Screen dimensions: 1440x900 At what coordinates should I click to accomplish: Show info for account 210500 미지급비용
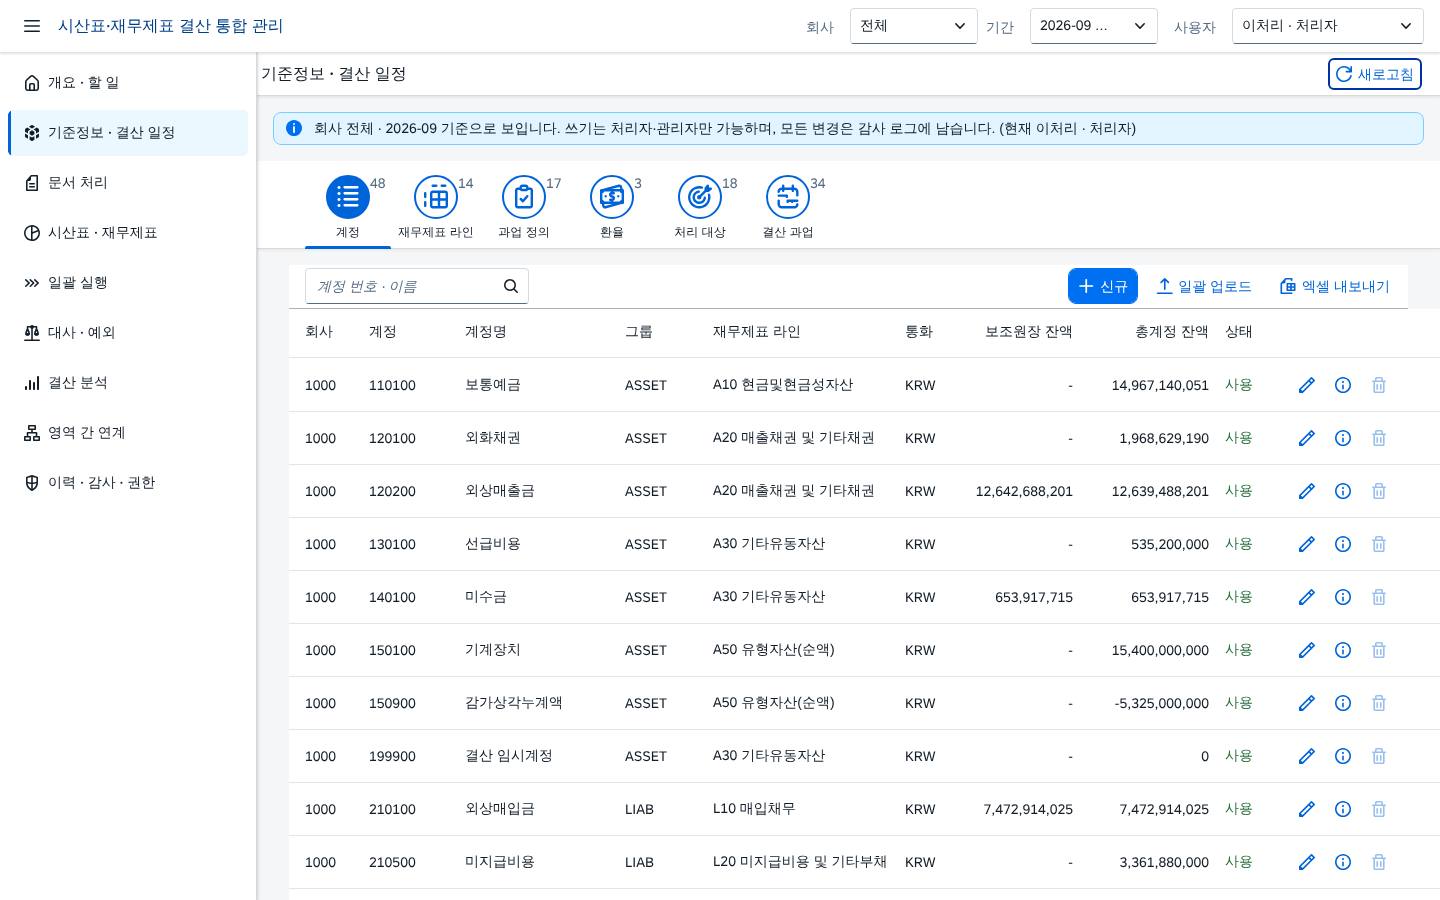click(1343, 862)
